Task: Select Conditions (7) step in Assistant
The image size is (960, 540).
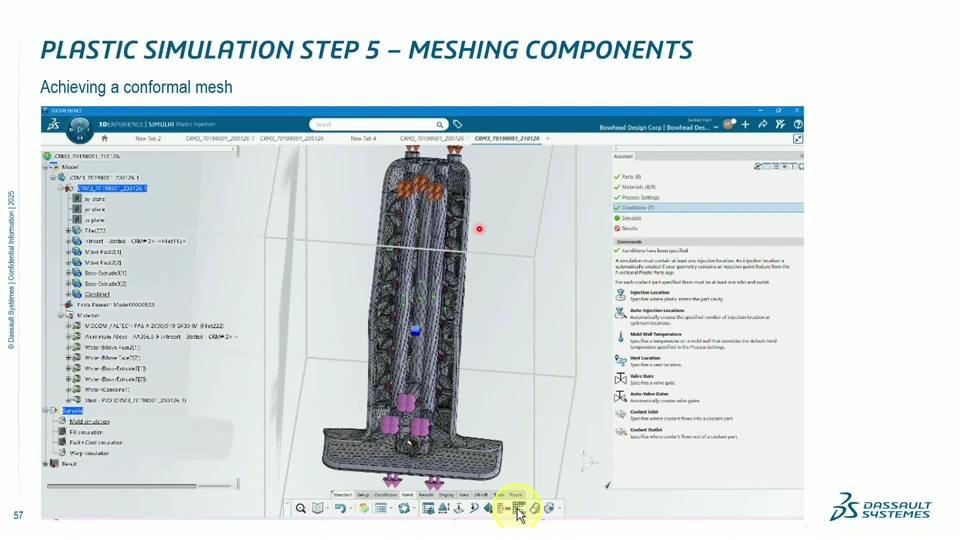Action: [x=708, y=208]
